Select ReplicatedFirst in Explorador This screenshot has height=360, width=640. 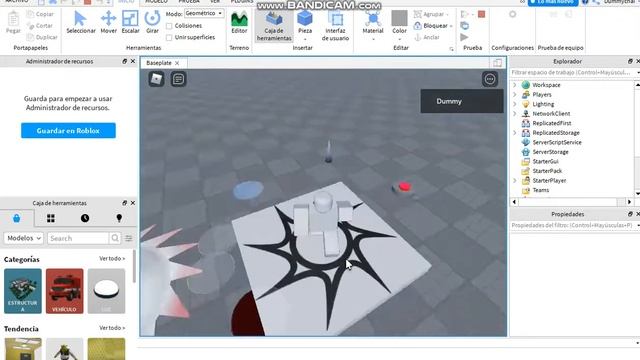click(551, 123)
